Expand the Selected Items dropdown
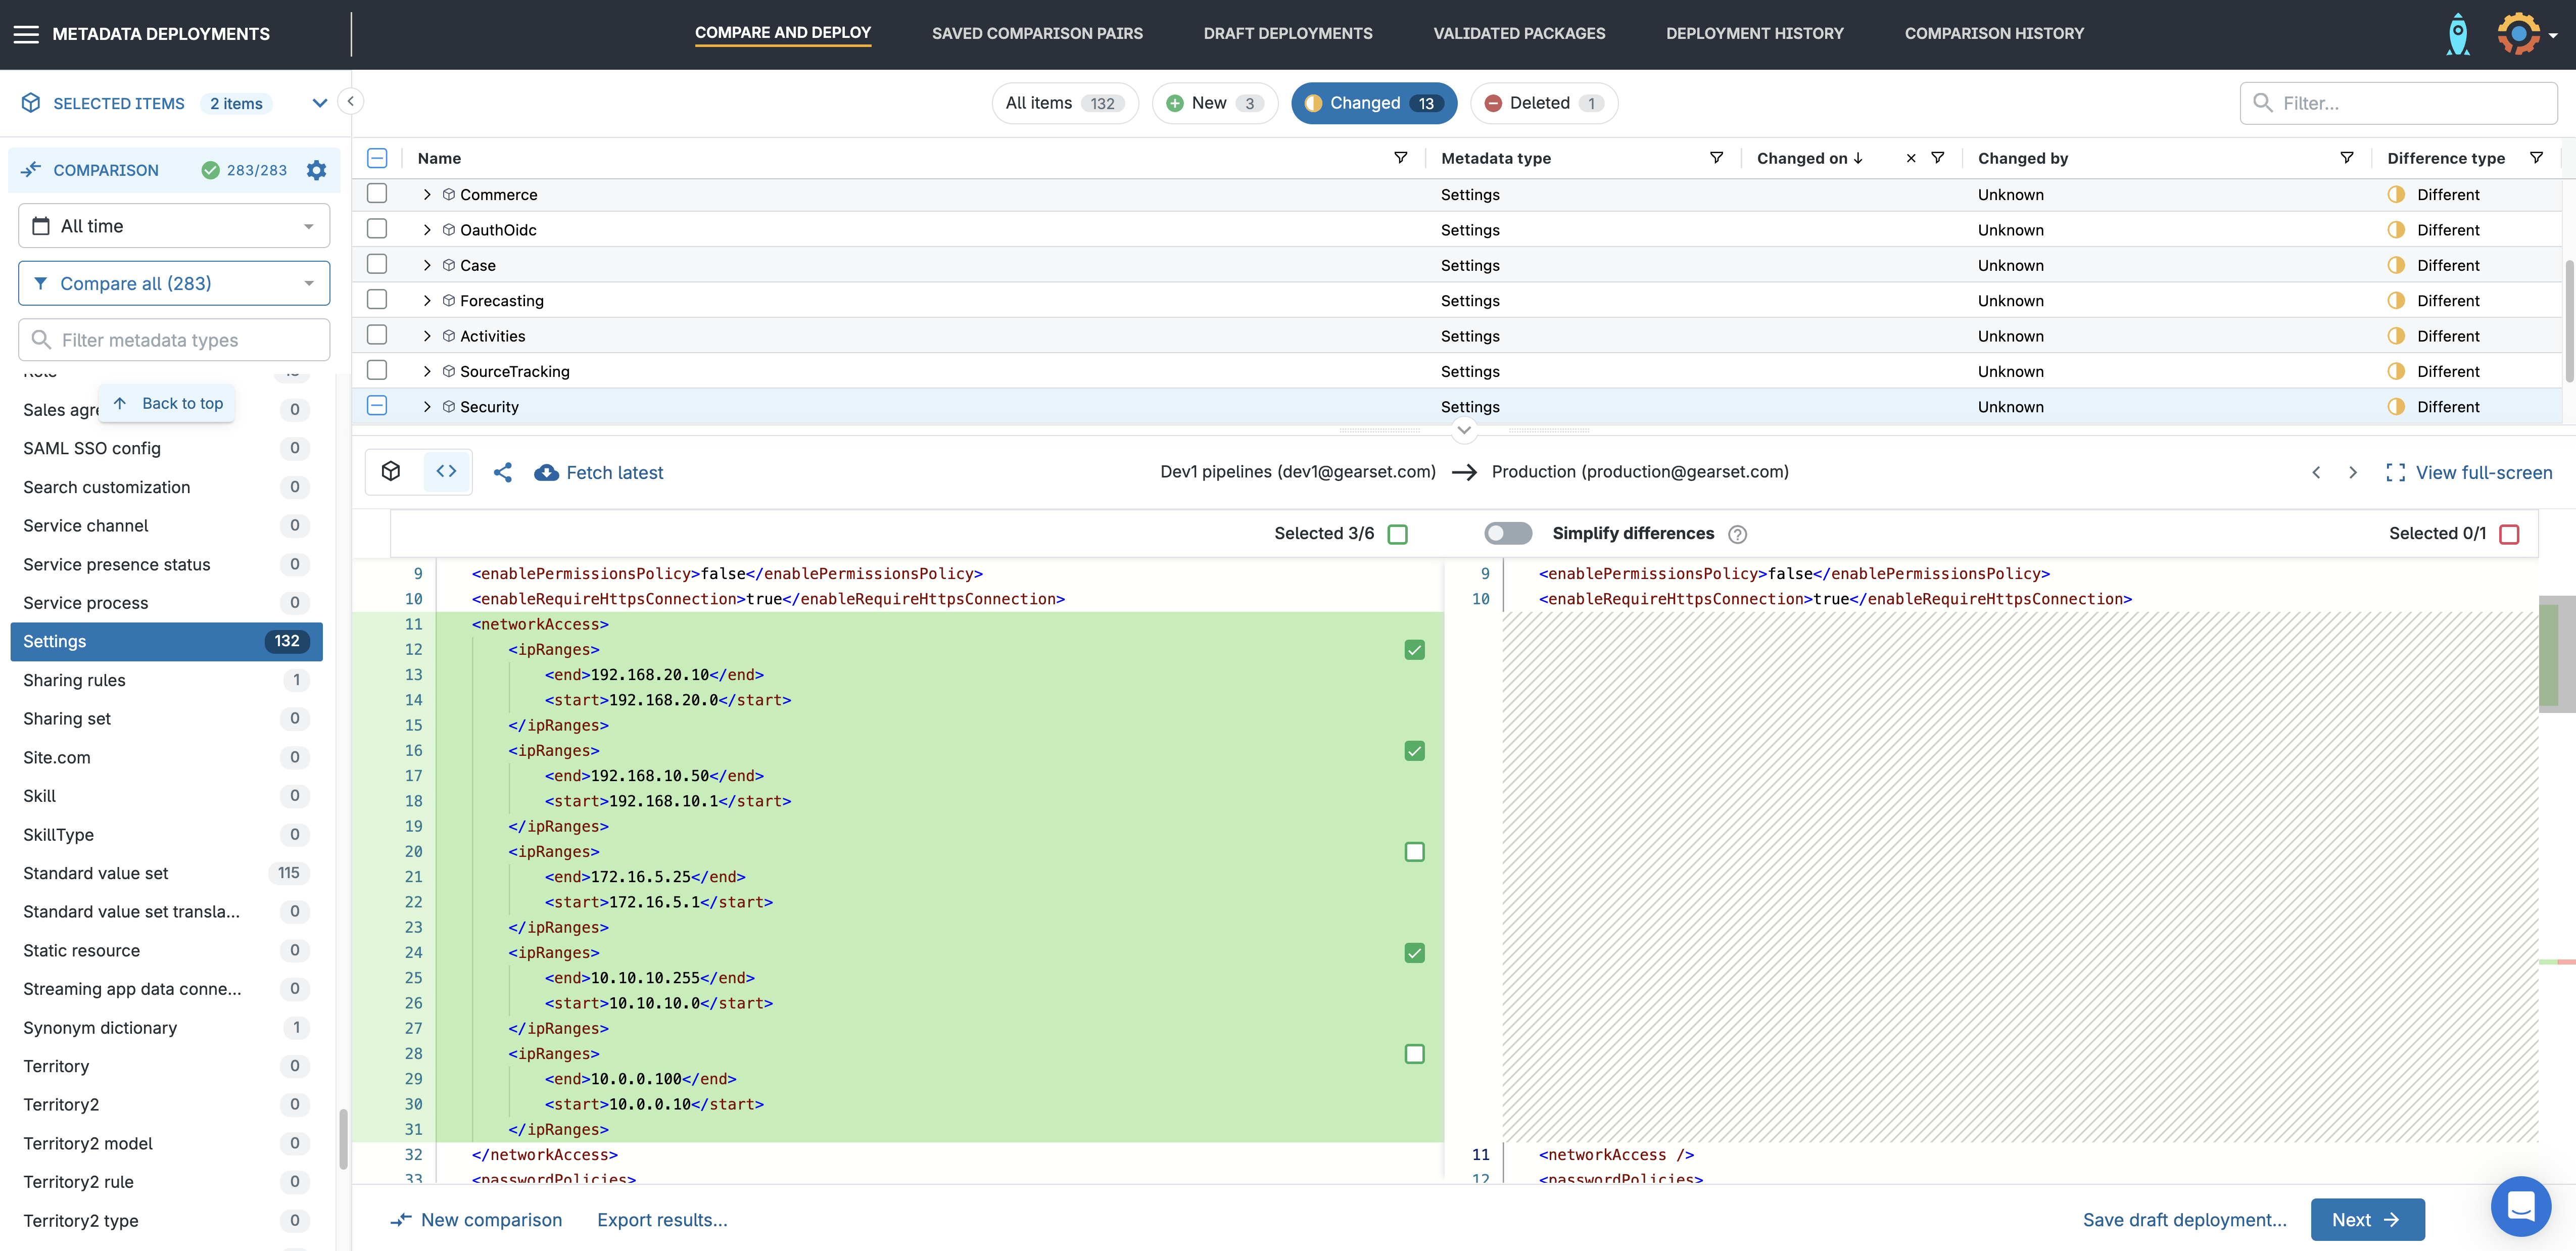 [320, 103]
